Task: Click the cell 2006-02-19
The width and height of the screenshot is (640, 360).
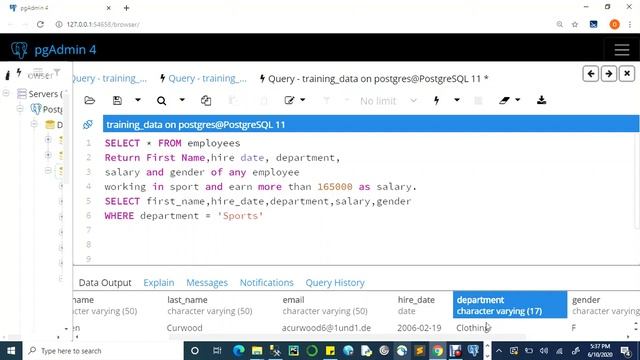Action: 419,328
